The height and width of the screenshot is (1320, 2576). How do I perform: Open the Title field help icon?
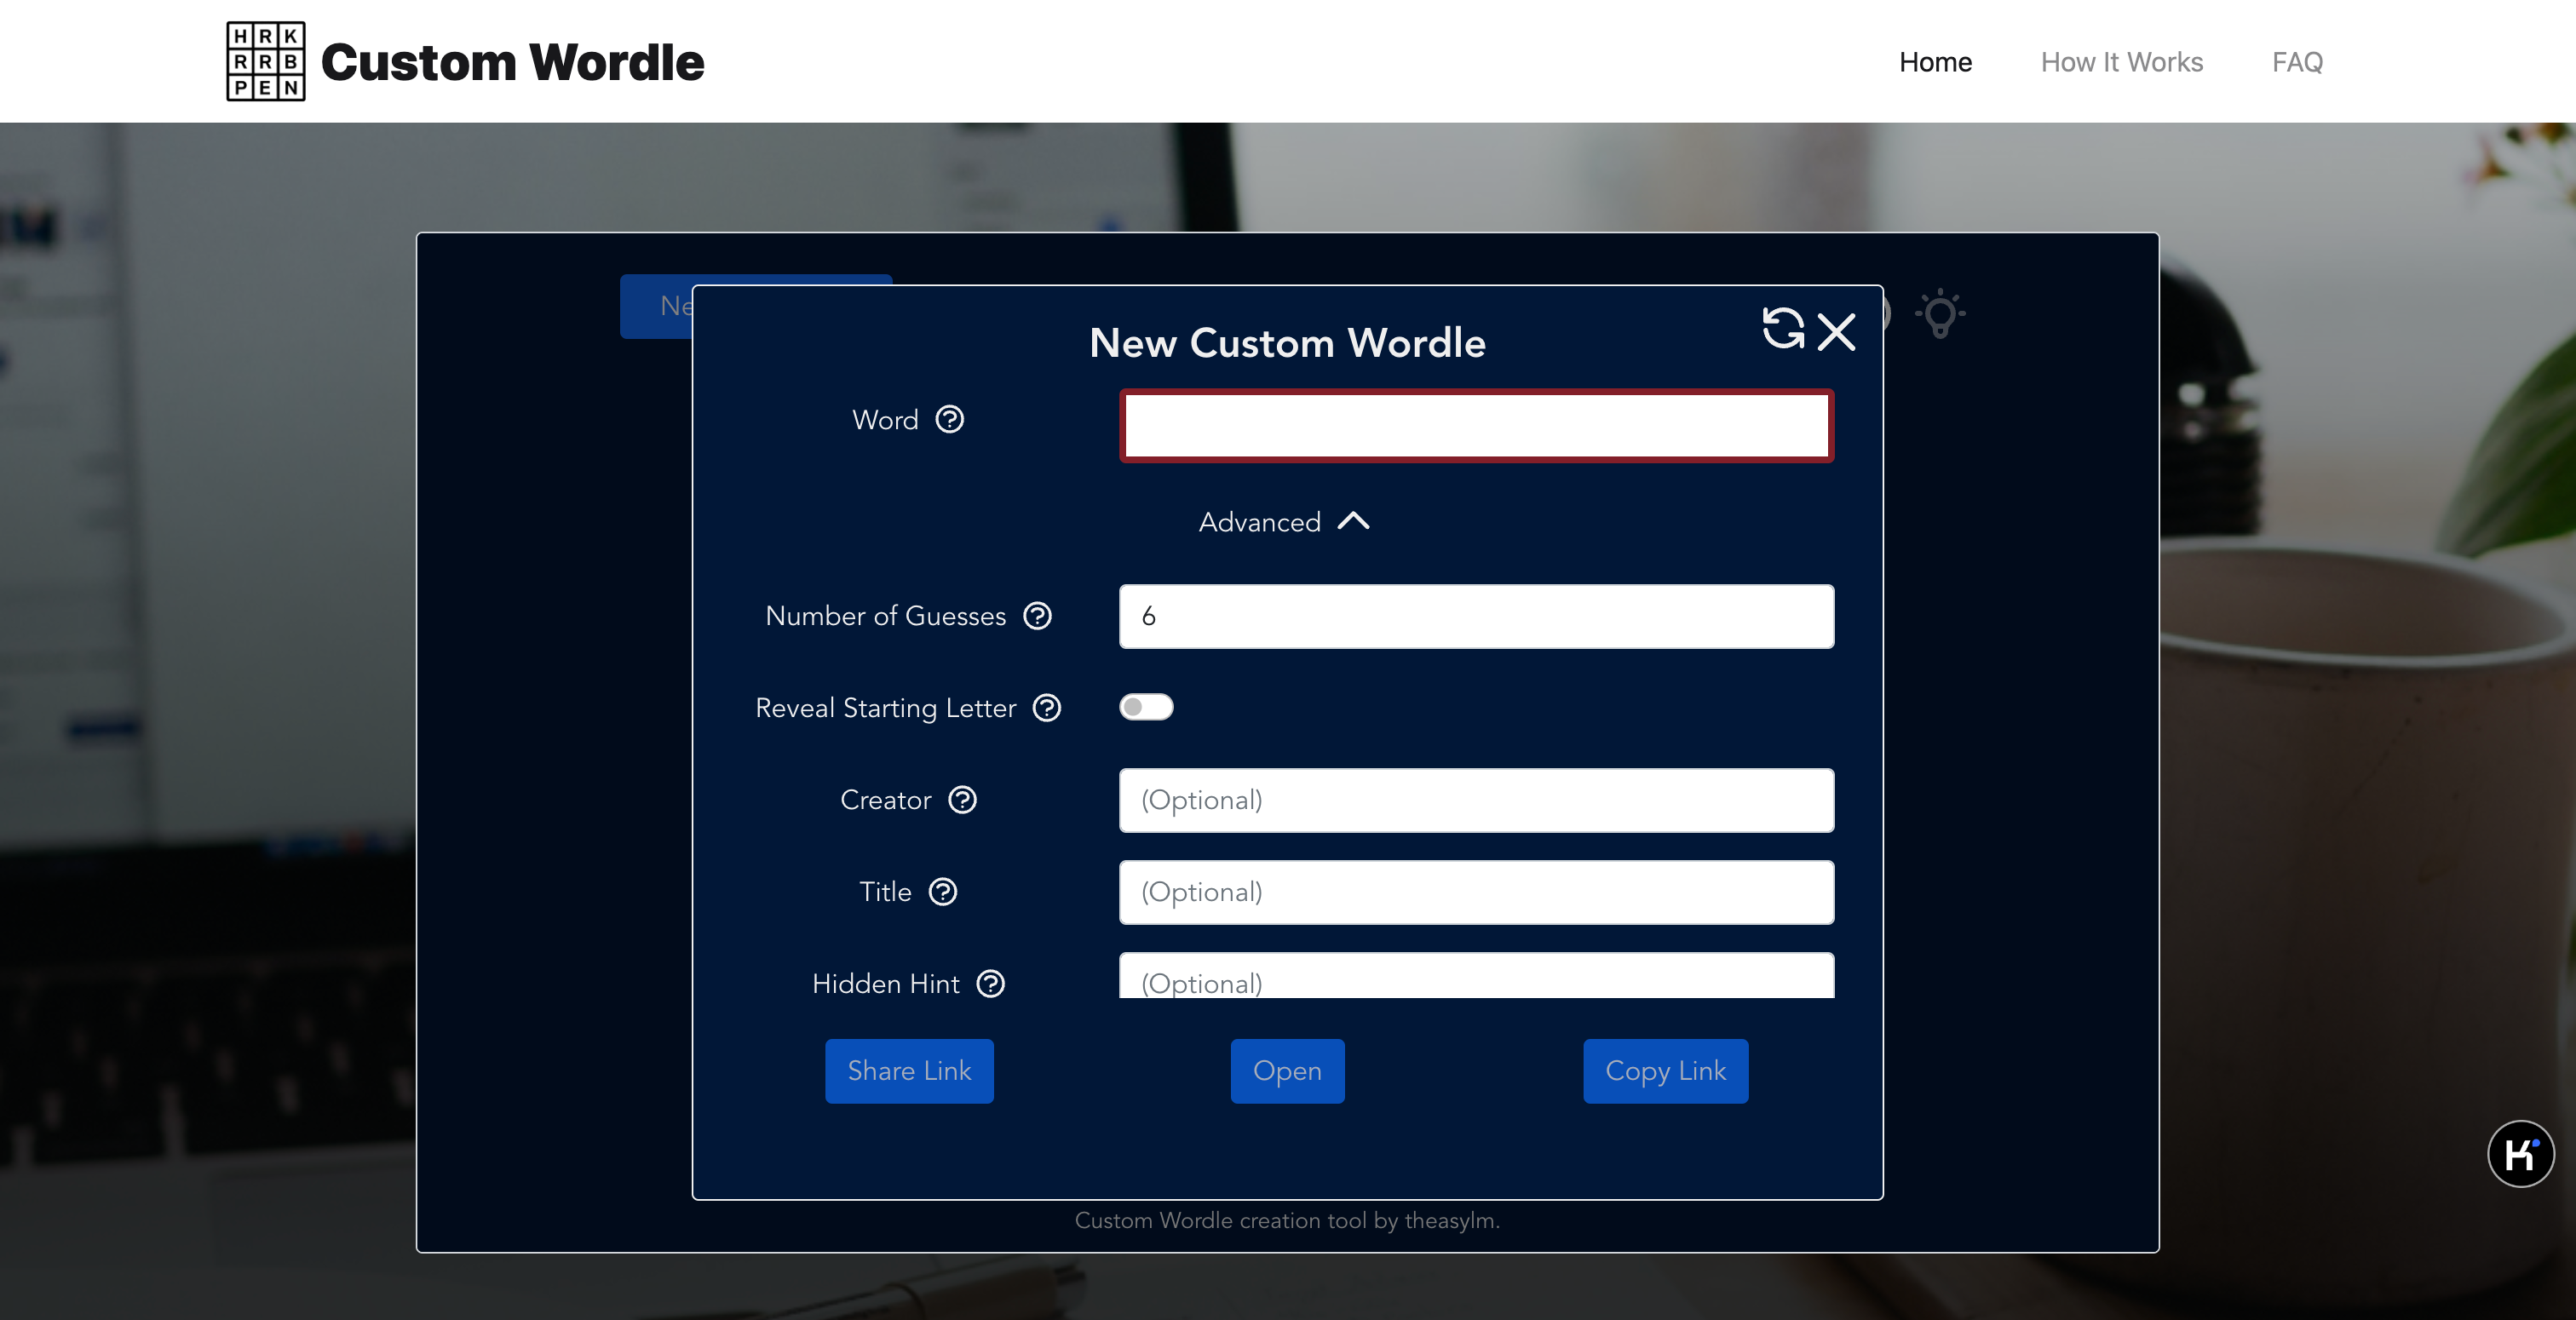[943, 892]
